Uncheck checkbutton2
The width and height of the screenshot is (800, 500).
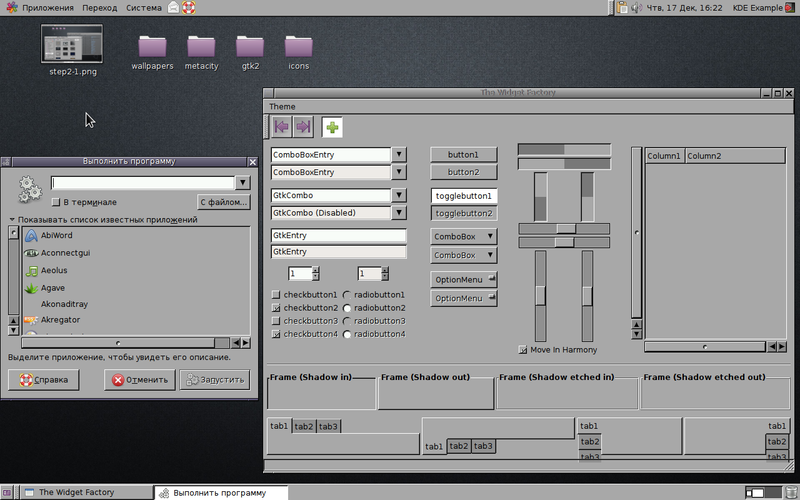pyautogui.click(x=276, y=308)
